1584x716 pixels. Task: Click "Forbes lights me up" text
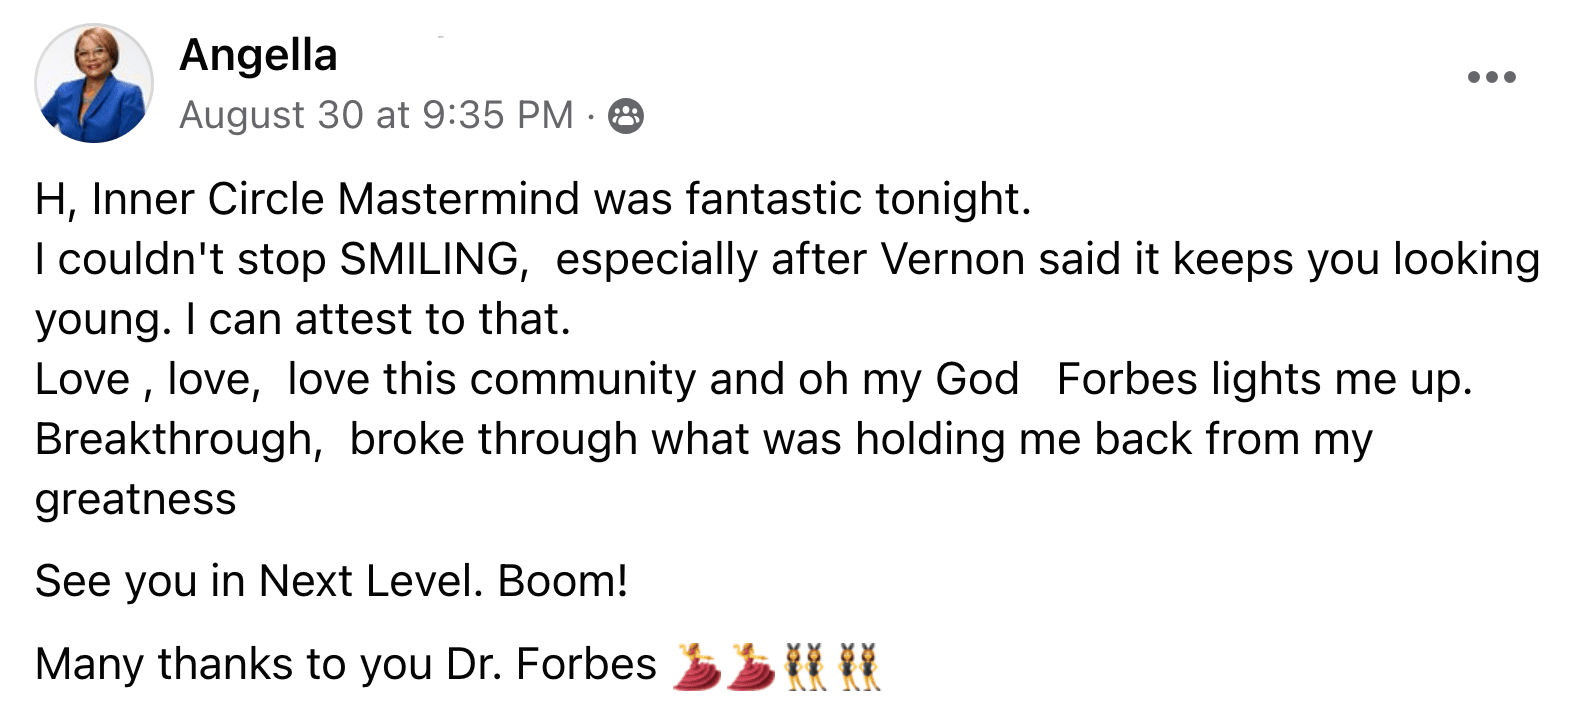[1264, 380]
